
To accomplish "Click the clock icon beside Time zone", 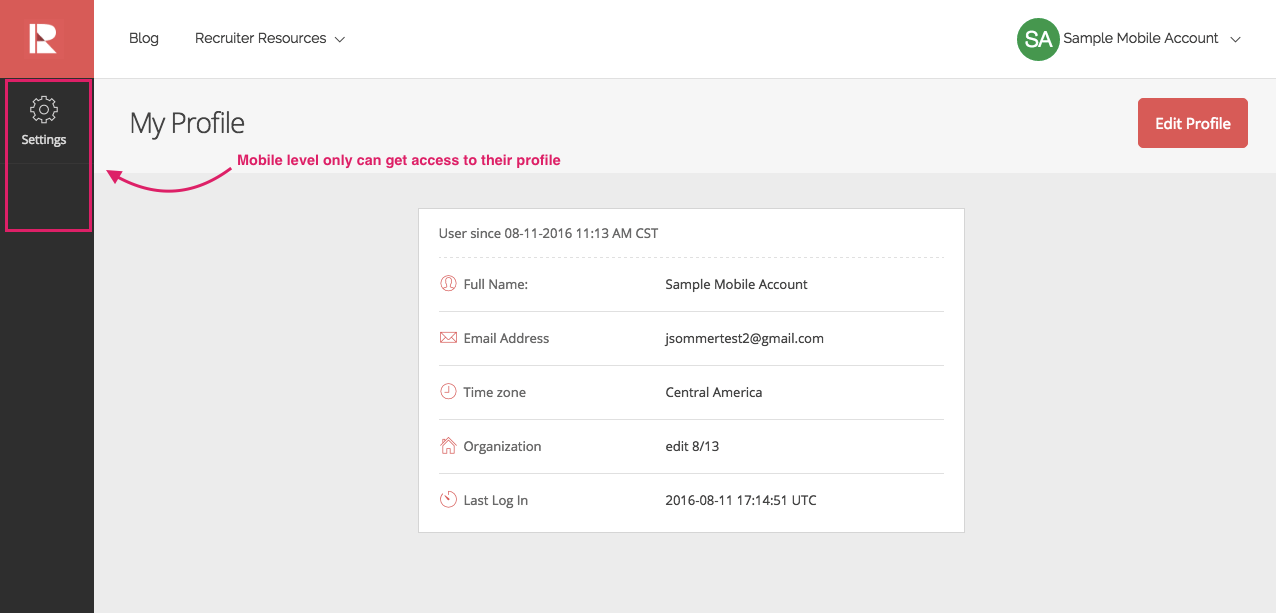I will click(x=448, y=392).
